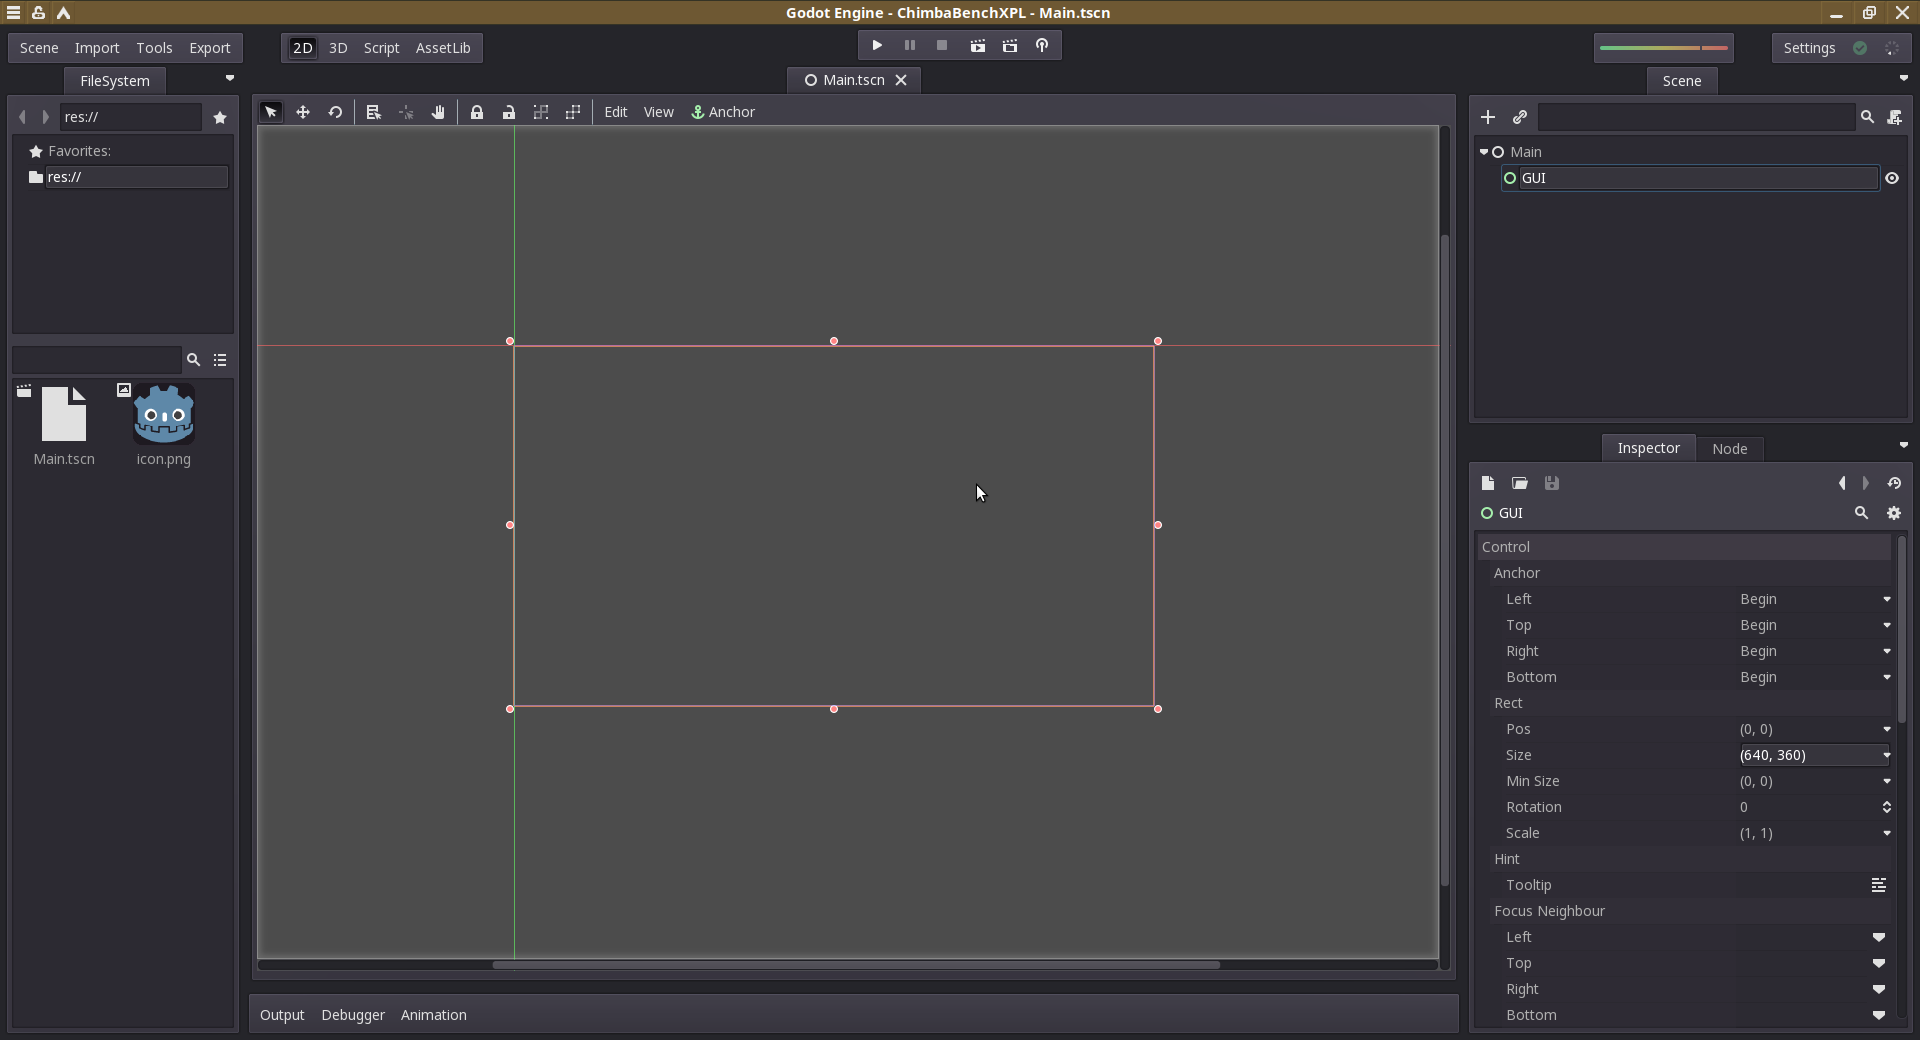Click the Play custom scene icon
The width and height of the screenshot is (1920, 1040).
pyautogui.click(x=1010, y=46)
